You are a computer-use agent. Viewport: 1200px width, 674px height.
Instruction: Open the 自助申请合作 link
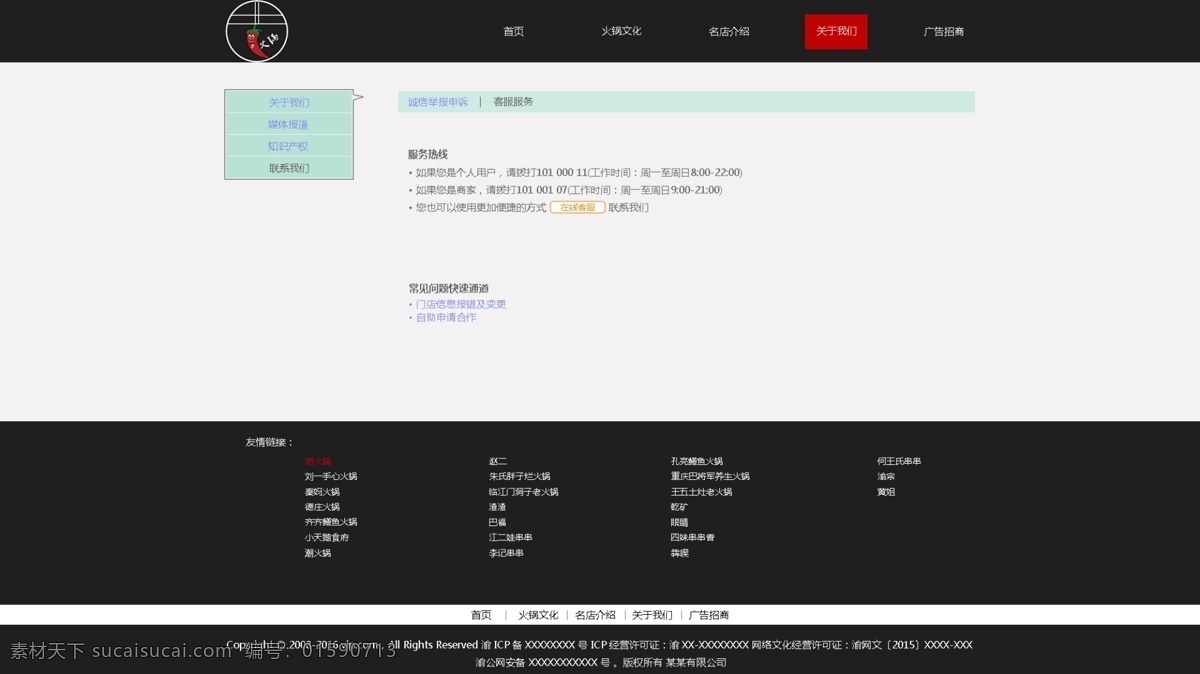(446, 317)
